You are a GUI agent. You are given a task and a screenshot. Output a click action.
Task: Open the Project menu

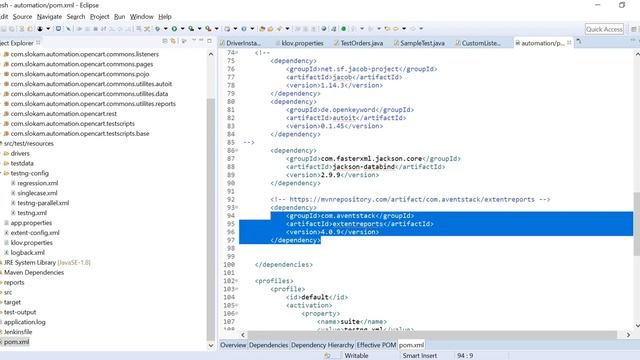pos(100,17)
